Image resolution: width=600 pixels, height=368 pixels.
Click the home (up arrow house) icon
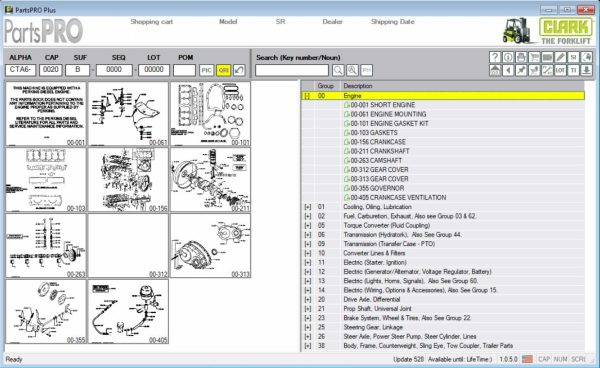pos(495,70)
